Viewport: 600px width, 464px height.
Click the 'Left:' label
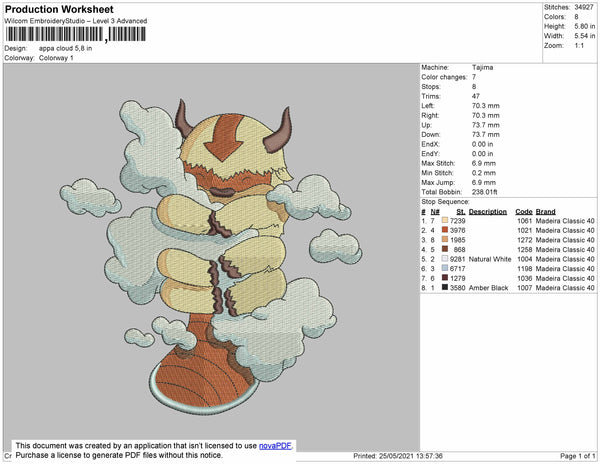(428, 106)
